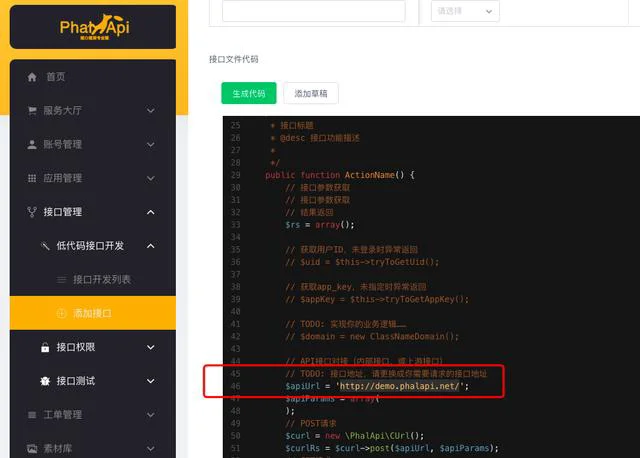The height and width of the screenshot is (458, 640).
Task: Click the $rs = array(); code line
Action: [320, 225]
